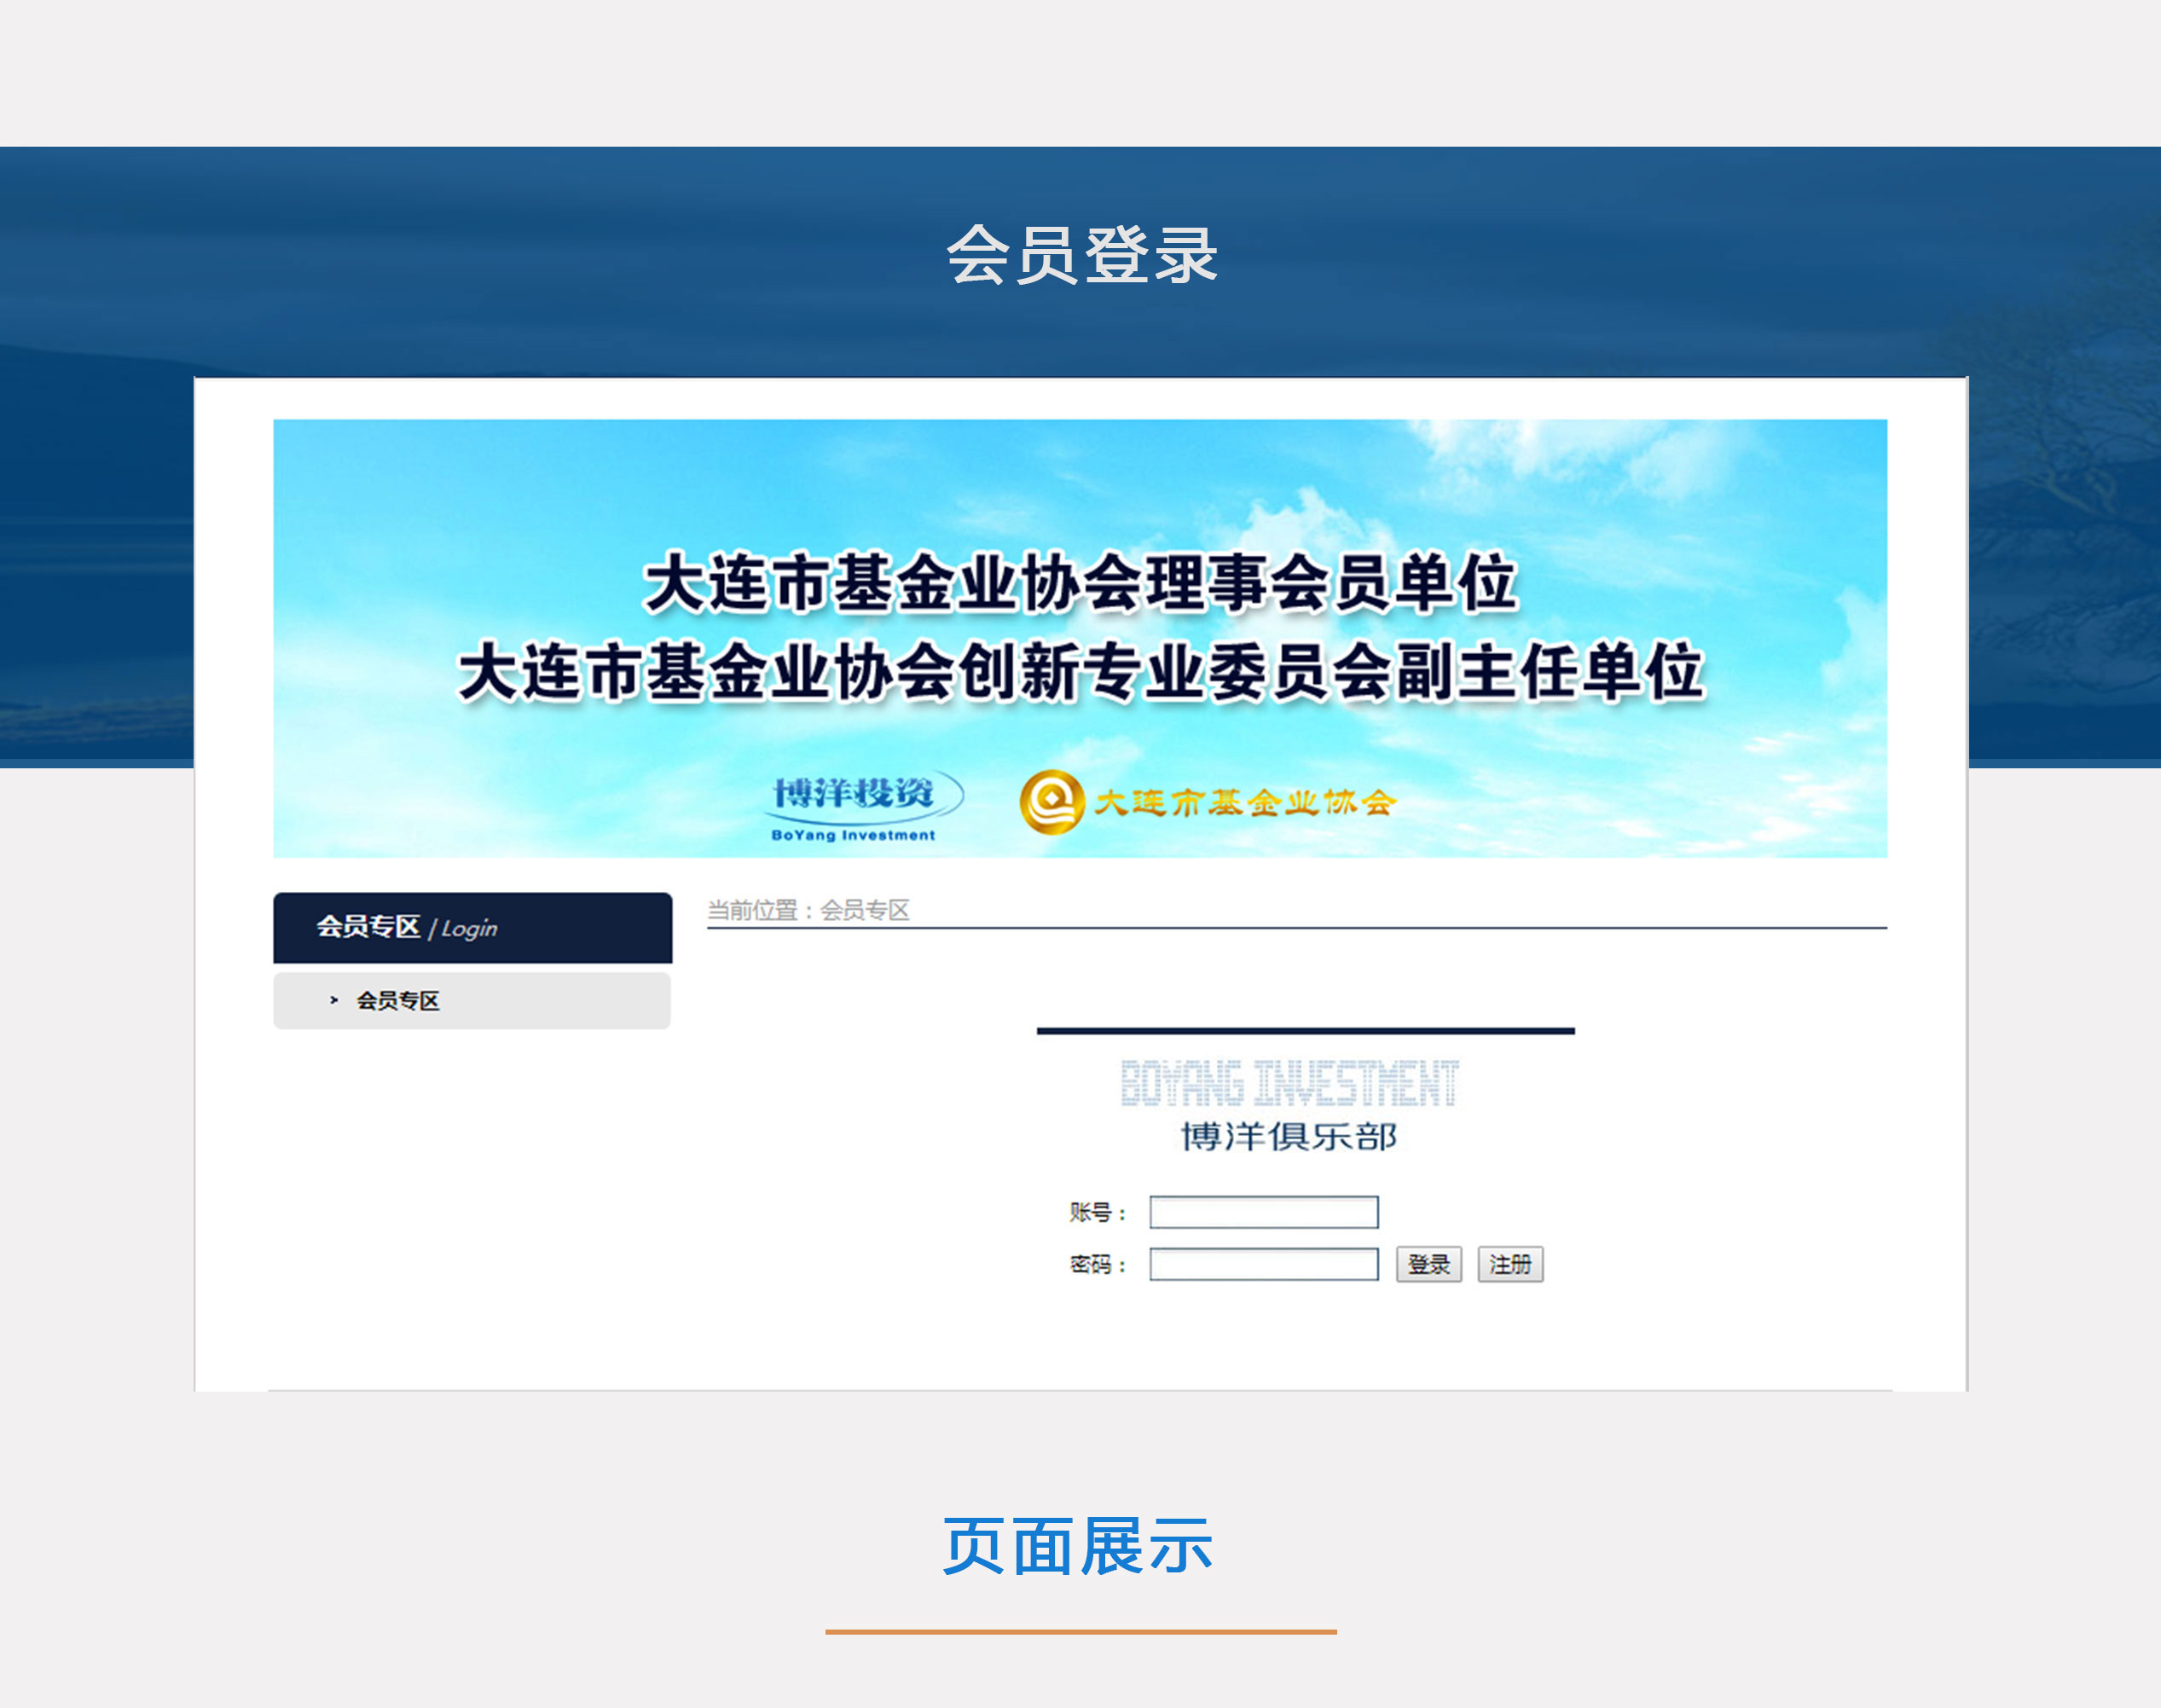The height and width of the screenshot is (1708, 2161).
Task: Click the 博洋俱乐部 club title
Action: click(1289, 1136)
